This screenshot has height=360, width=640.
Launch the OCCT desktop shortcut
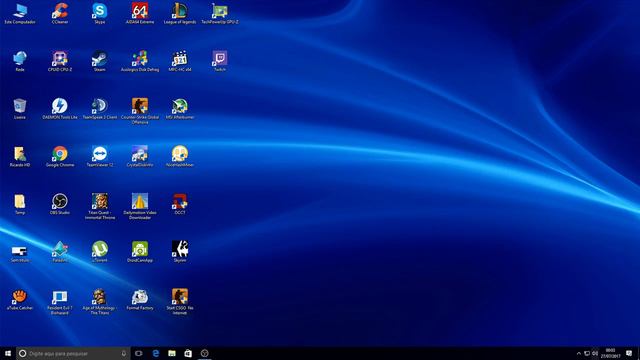(180, 204)
